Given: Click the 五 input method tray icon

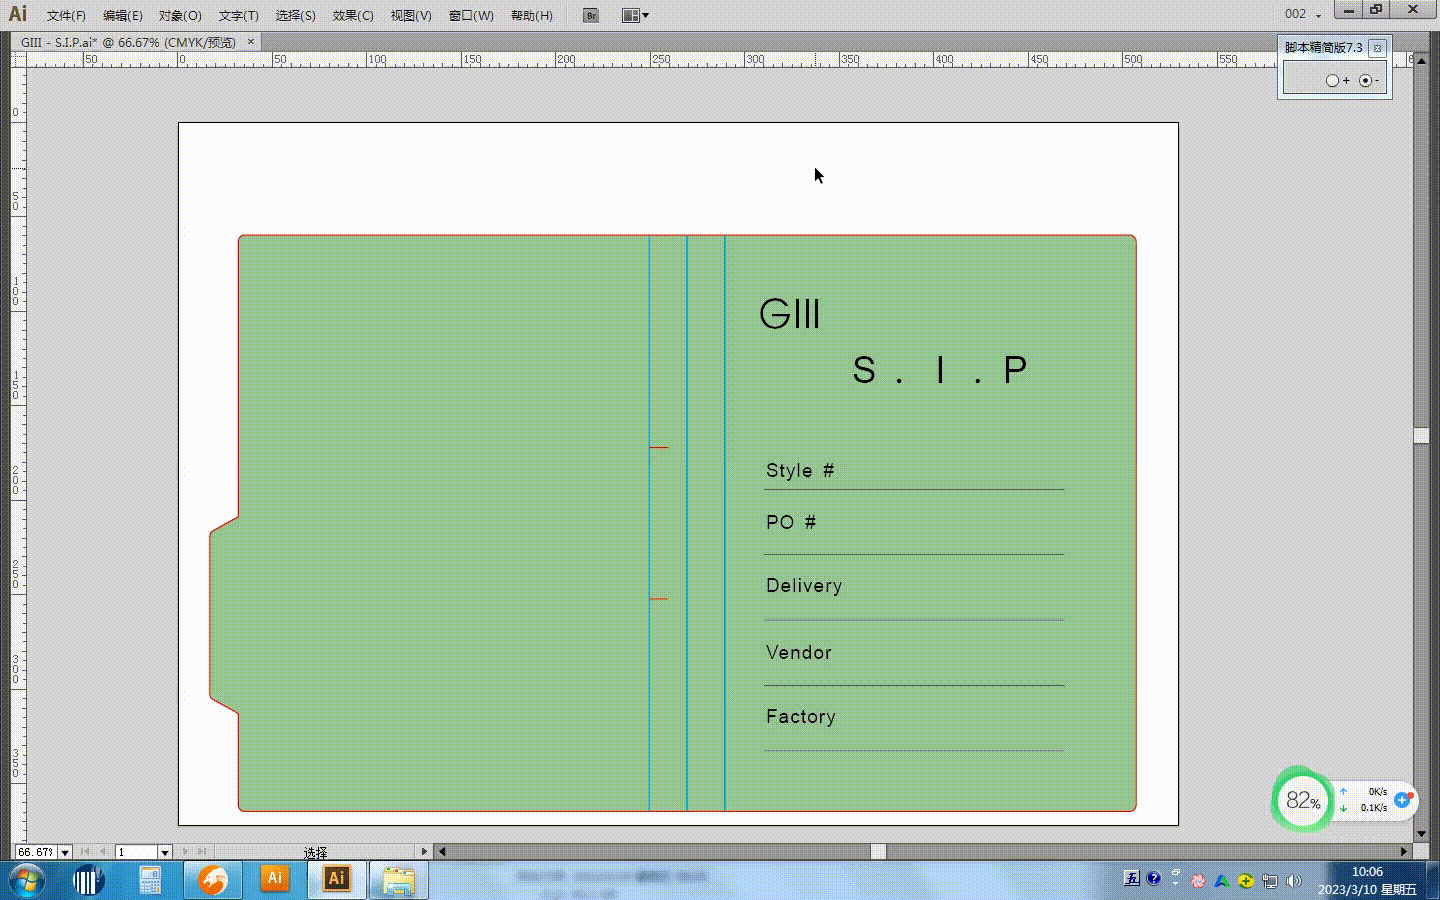Looking at the screenshot, I should pos(1131,879).
